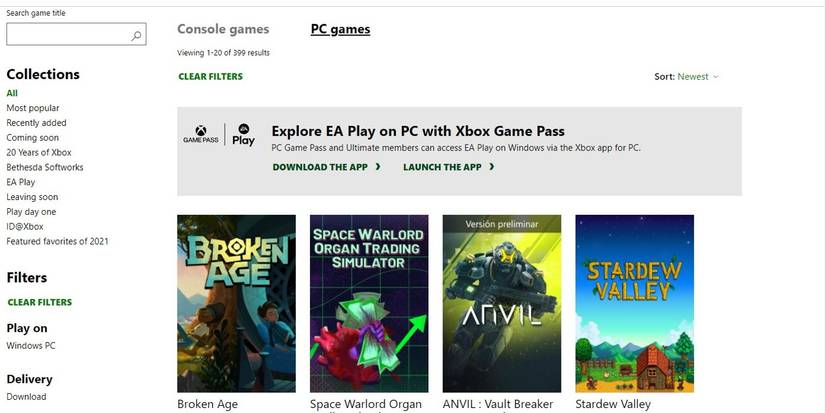Click Clear Filters above the banner

coord(210,76)
